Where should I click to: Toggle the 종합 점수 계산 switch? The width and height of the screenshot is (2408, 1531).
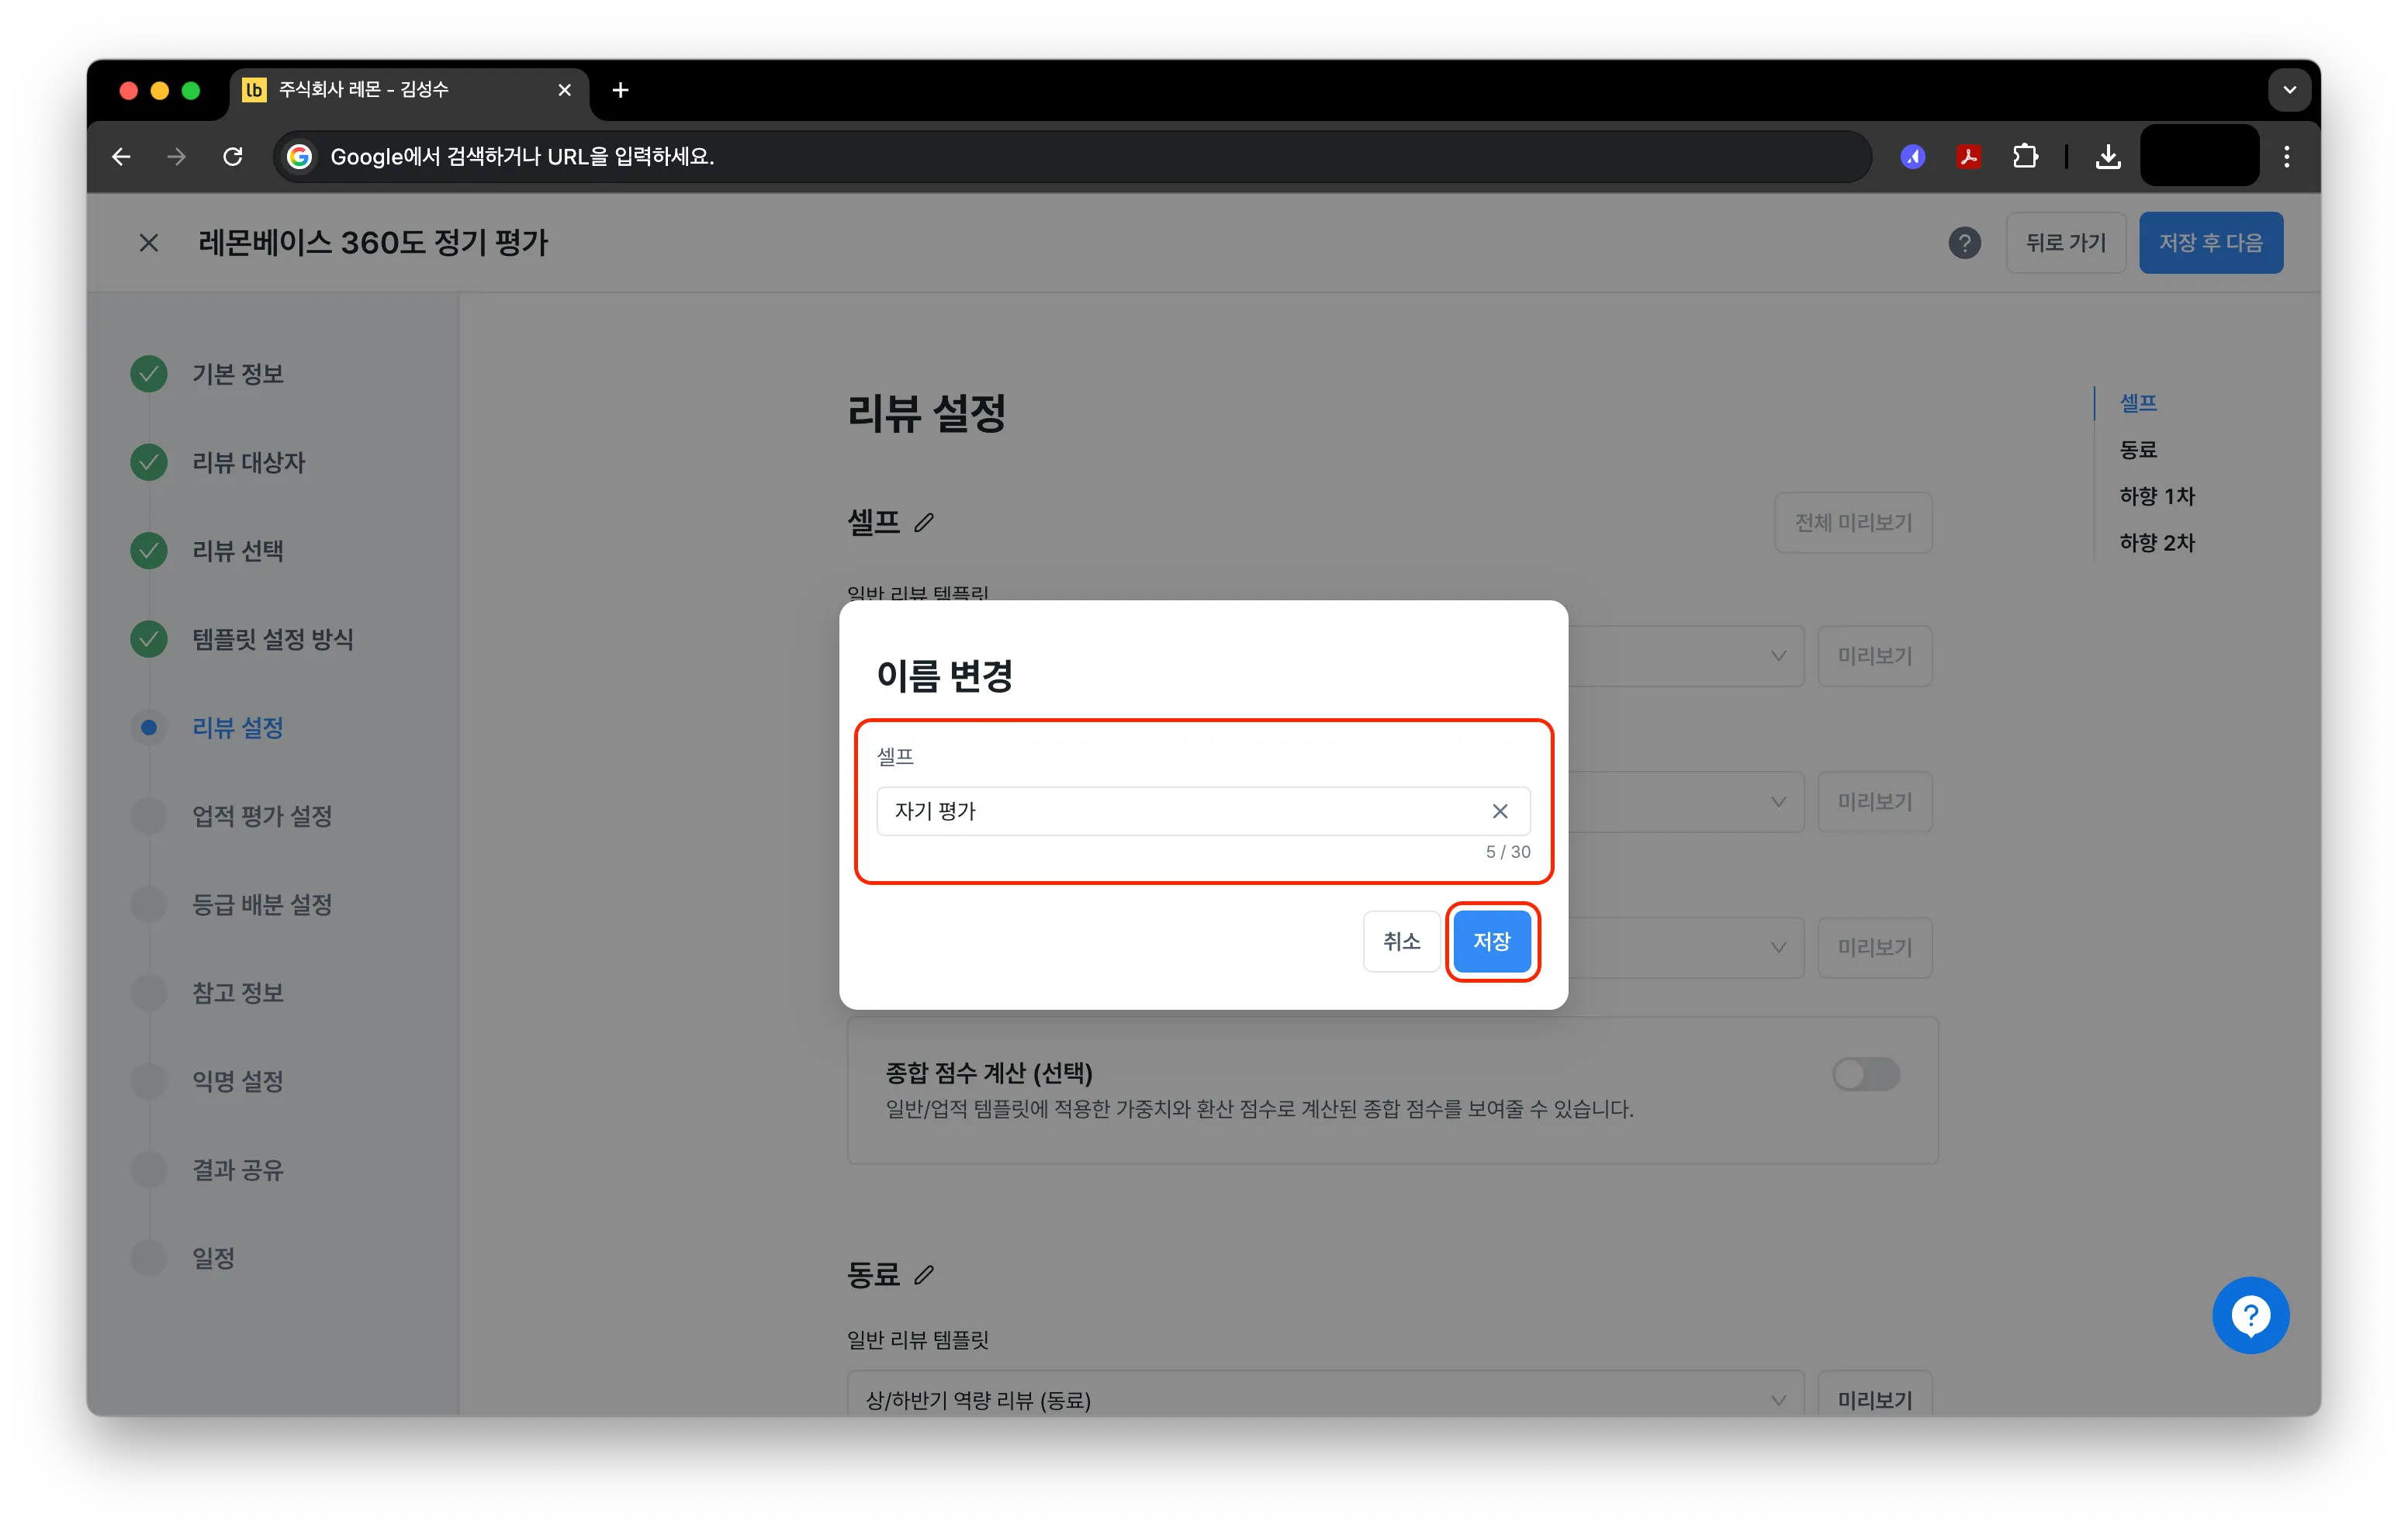click(x=1865, y=1074)
